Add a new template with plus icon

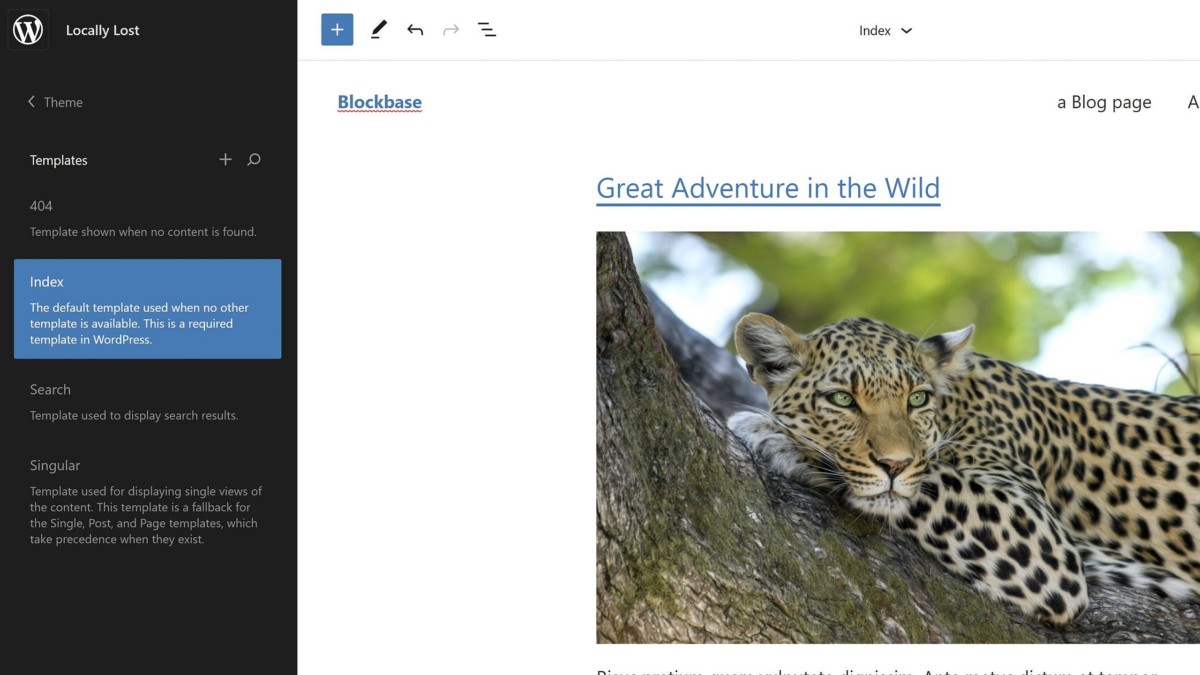[x=225, y=160]
